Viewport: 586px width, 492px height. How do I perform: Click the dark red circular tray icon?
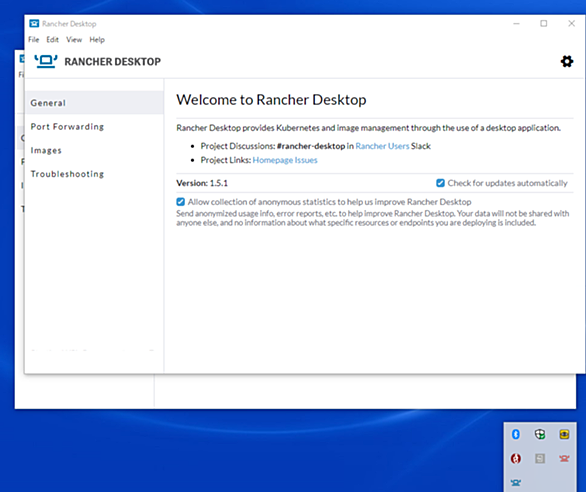(516, 458)
